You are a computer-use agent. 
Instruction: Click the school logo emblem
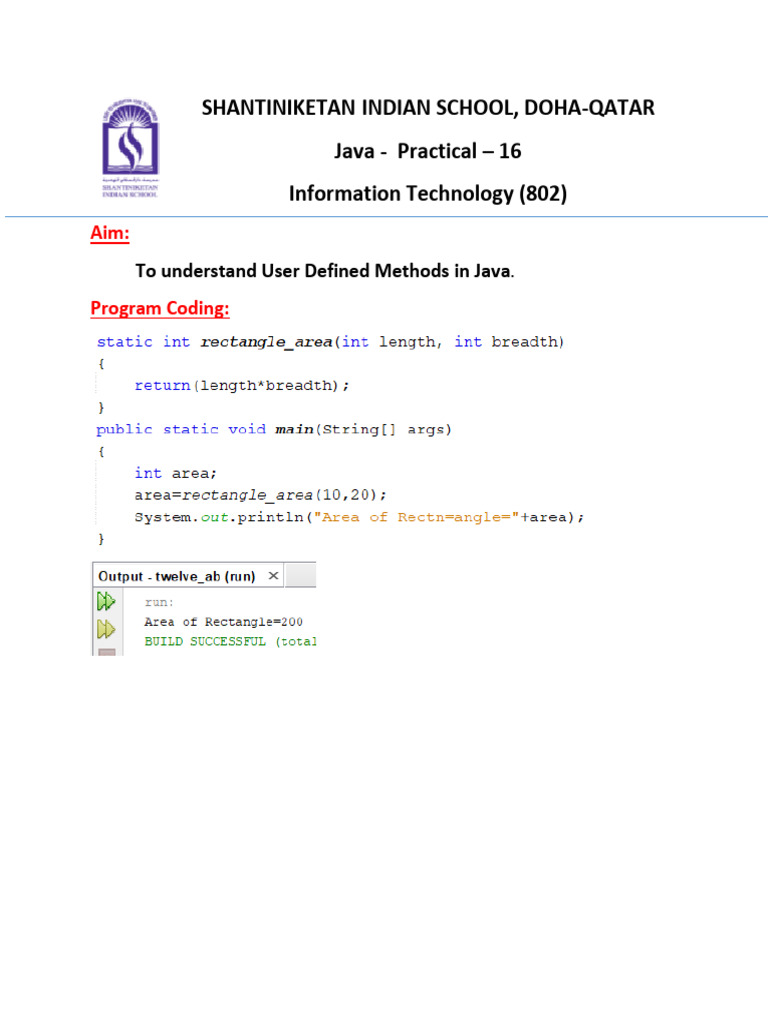(130, 148)
